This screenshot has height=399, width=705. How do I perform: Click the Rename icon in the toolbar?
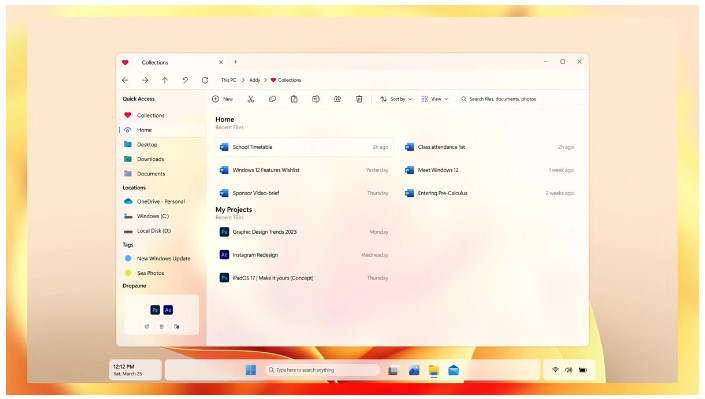(316, 99)
